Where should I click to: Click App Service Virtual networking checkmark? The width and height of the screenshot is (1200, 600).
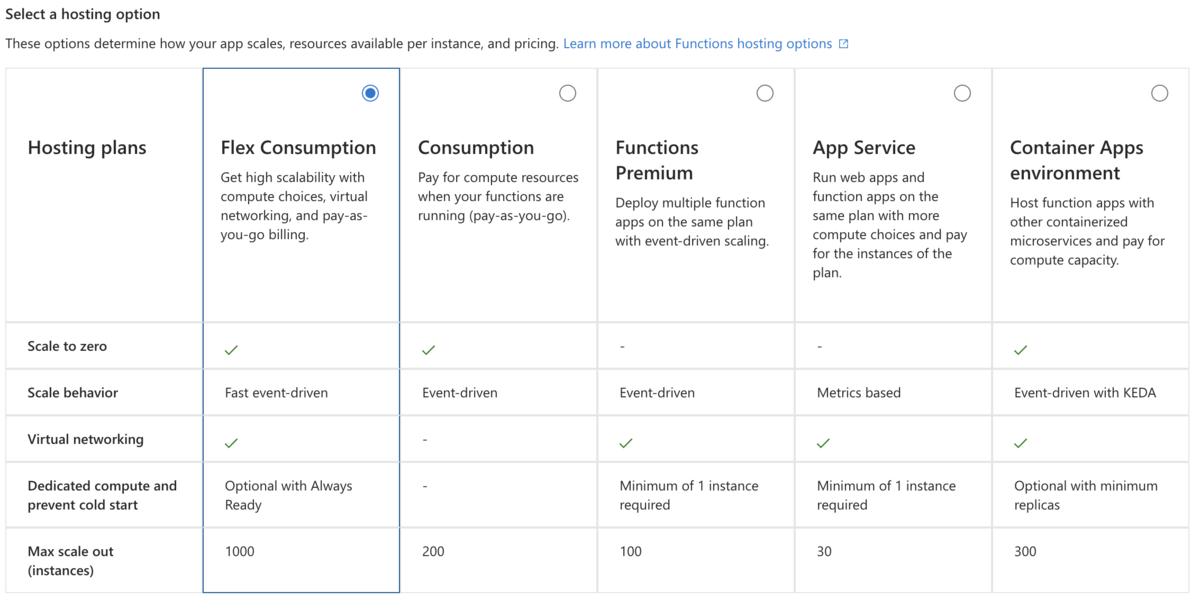(824, 443)
